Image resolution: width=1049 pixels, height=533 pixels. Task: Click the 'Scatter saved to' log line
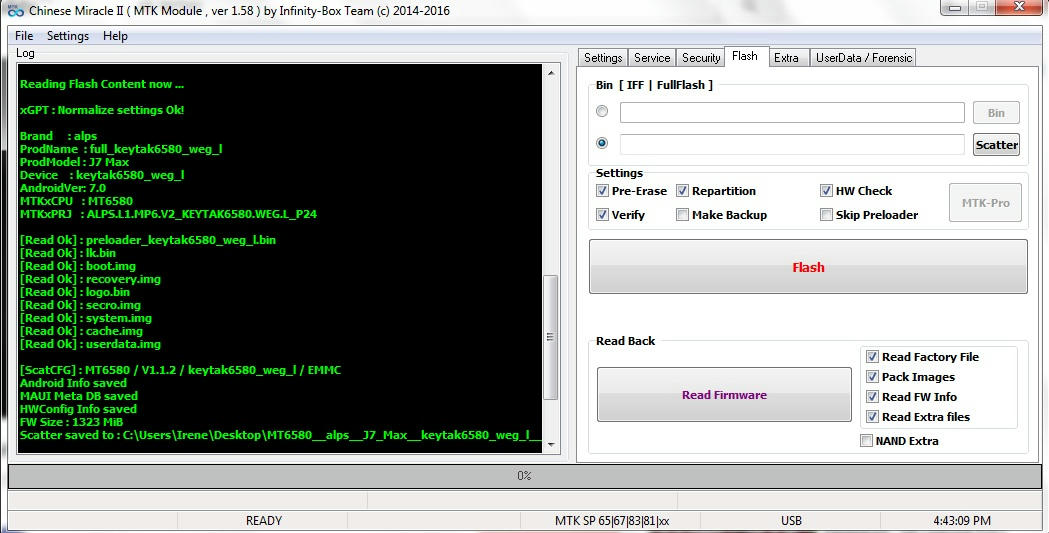click(x=280, y=435)
